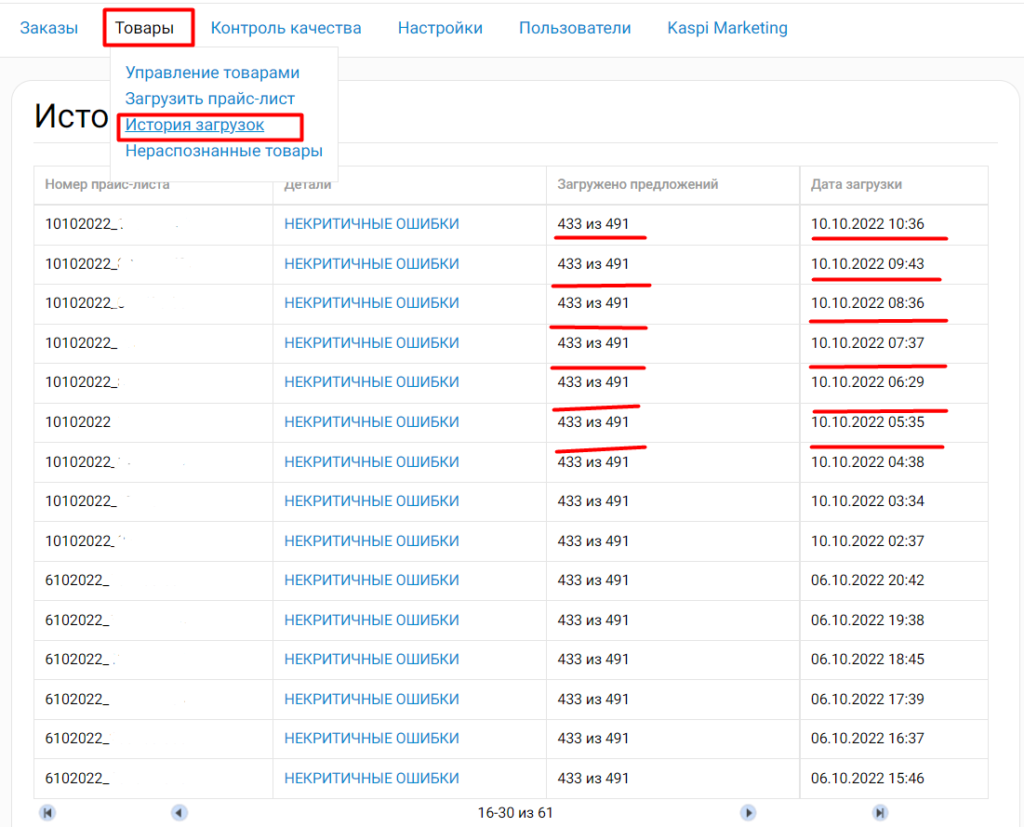Select Управление товарами menu item
The height and width of the screenshot is (827, 1024).
tap(212, 73)
